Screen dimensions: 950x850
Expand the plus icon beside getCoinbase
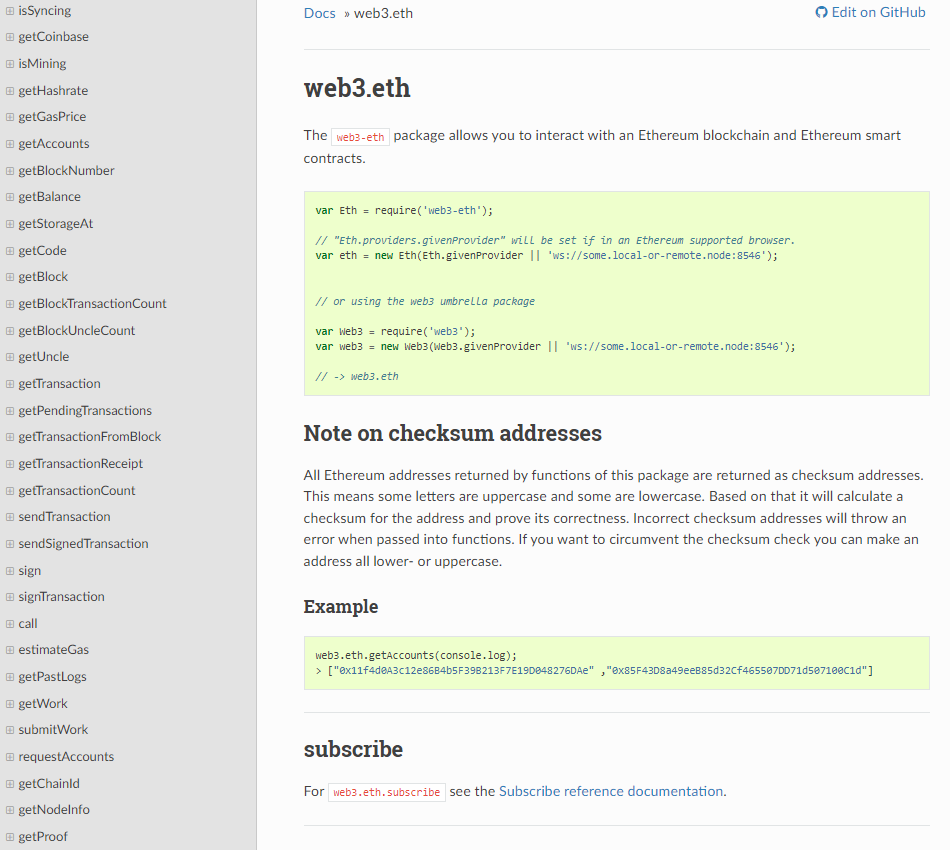pyautogui.click(x=8, y=36)
